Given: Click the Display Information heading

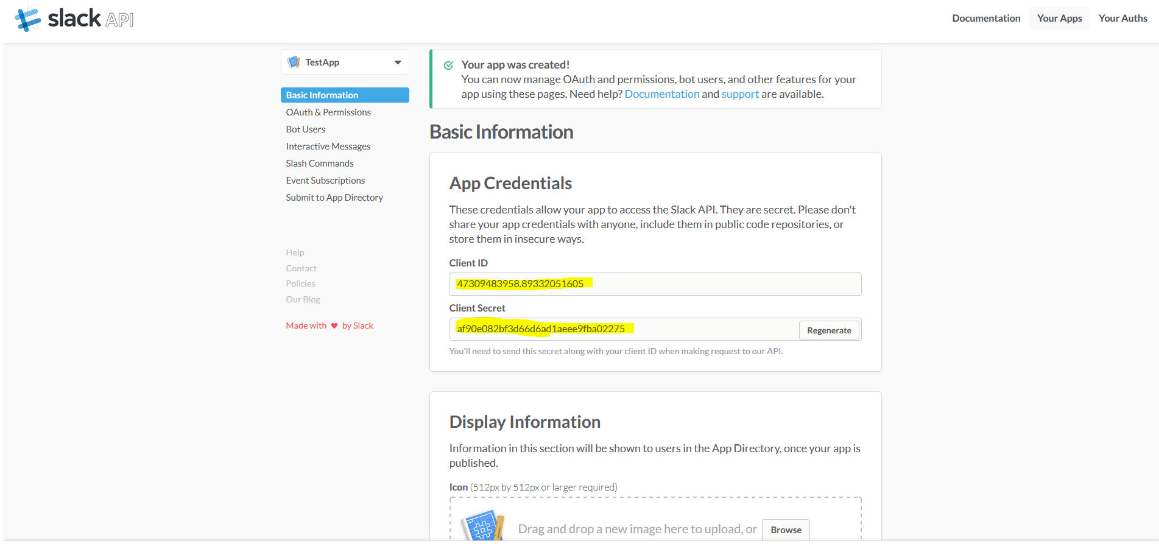Looking at the screenshot, I should click(525, 422).
